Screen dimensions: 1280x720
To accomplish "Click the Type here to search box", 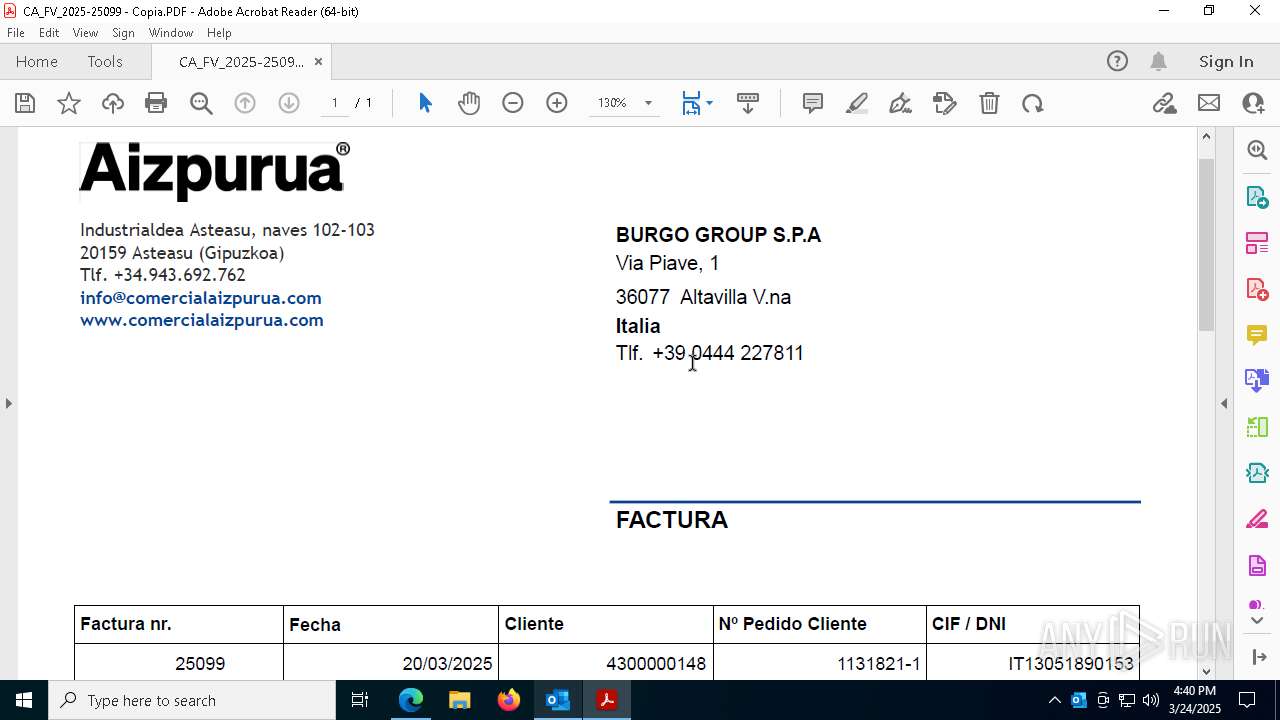I will coord(192,700).
